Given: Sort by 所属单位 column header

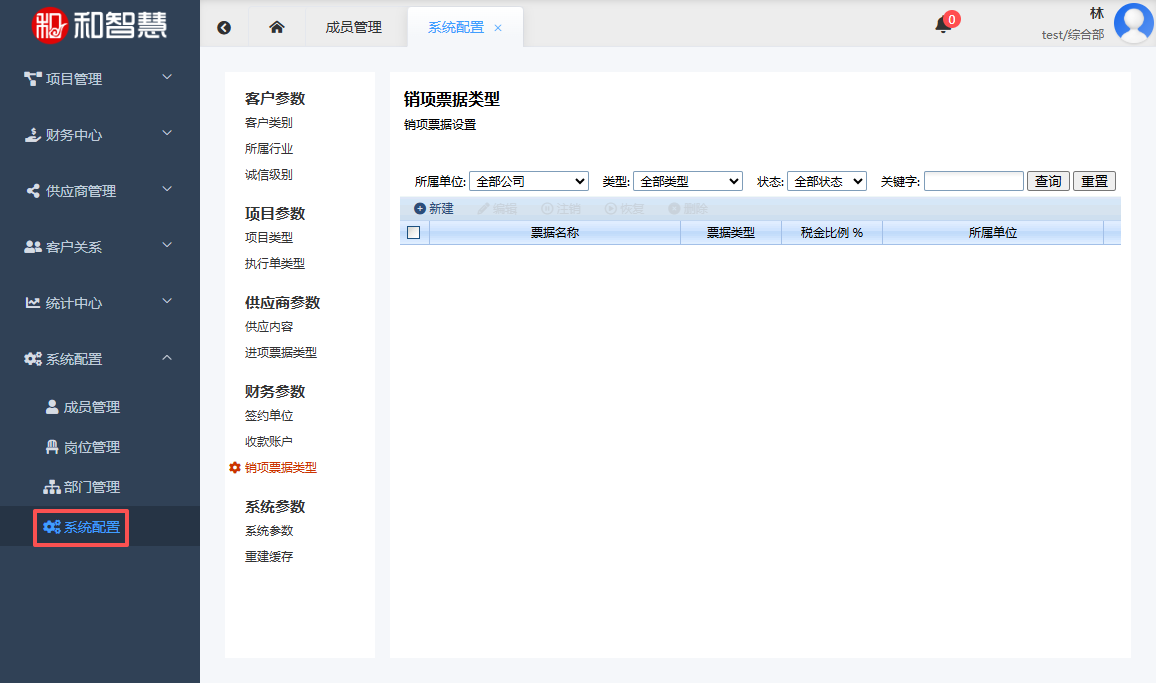Looking at the screenshot, I should coord(993,232).
